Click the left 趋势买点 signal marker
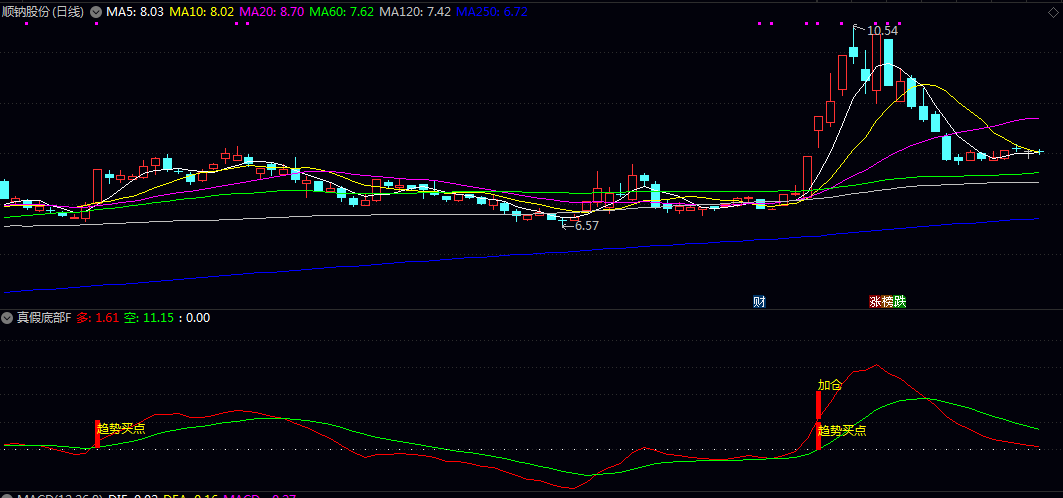The image size is (1063, 498). [x=120, y=428]
